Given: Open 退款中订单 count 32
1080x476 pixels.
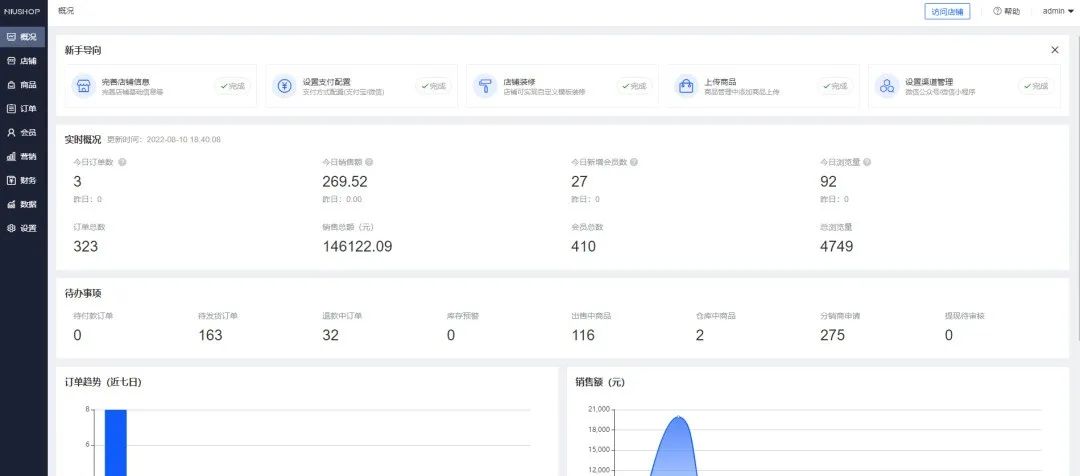Looking at the screenshot, I should (x=331, y=335).
